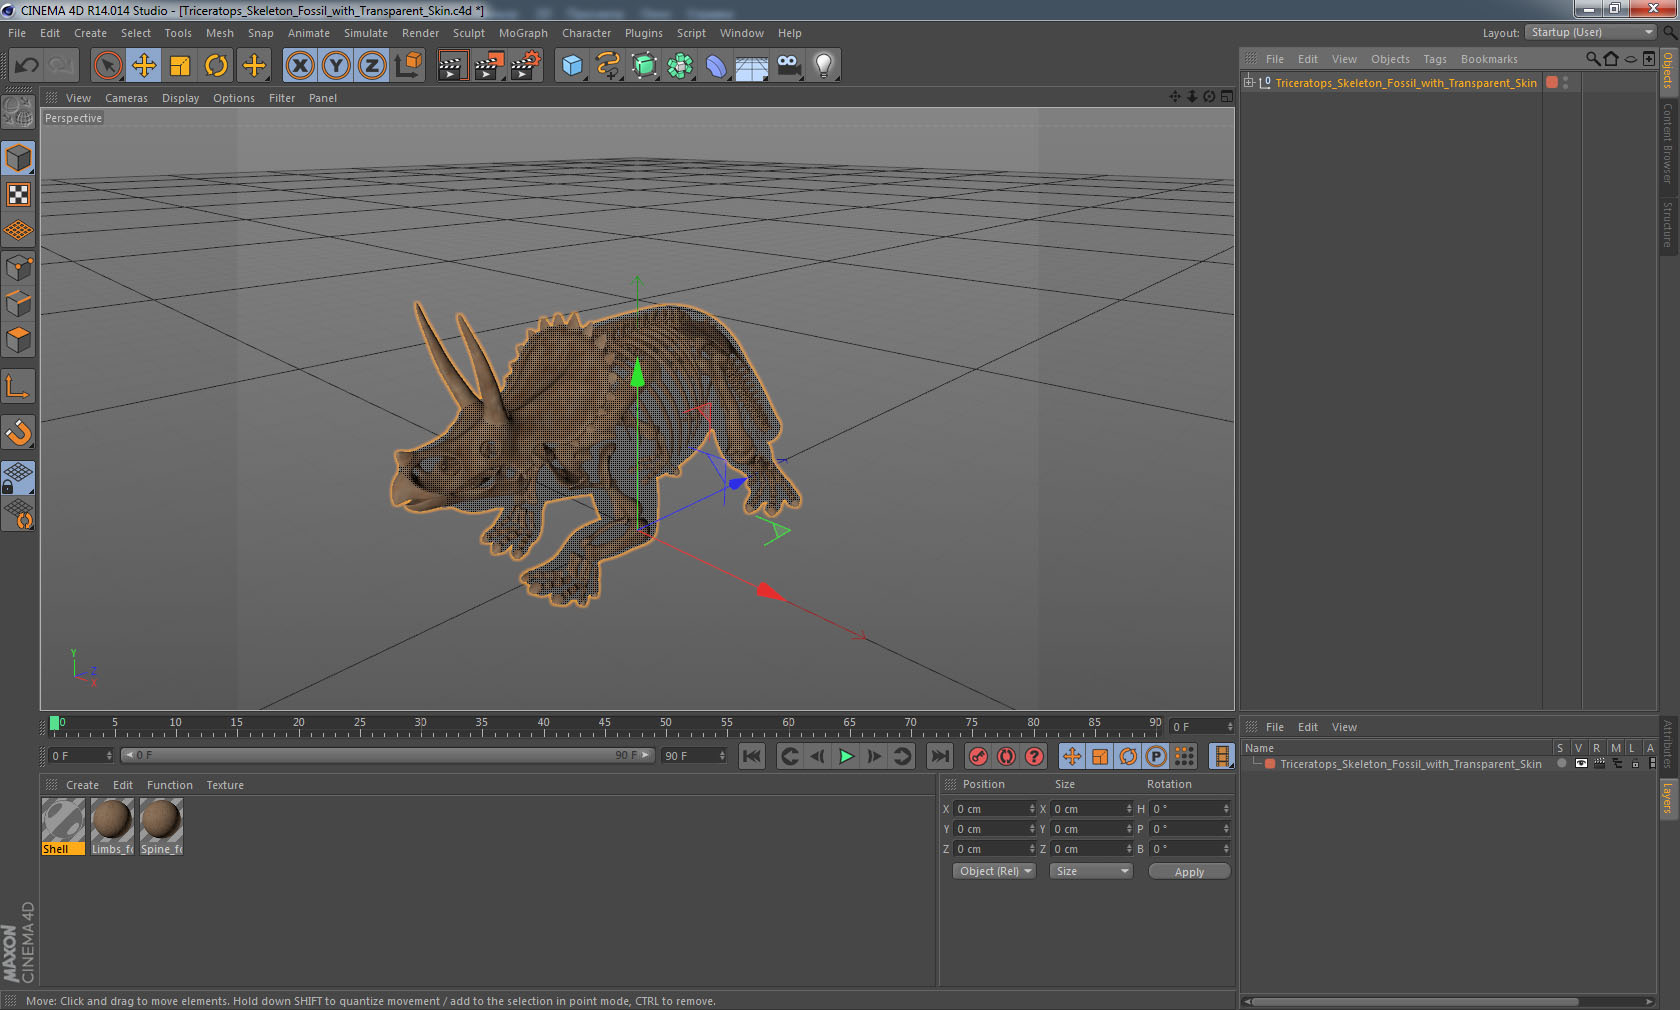Click heading rotation H field
Screen dimensions: 1680x1010
tap(1190, 809)
